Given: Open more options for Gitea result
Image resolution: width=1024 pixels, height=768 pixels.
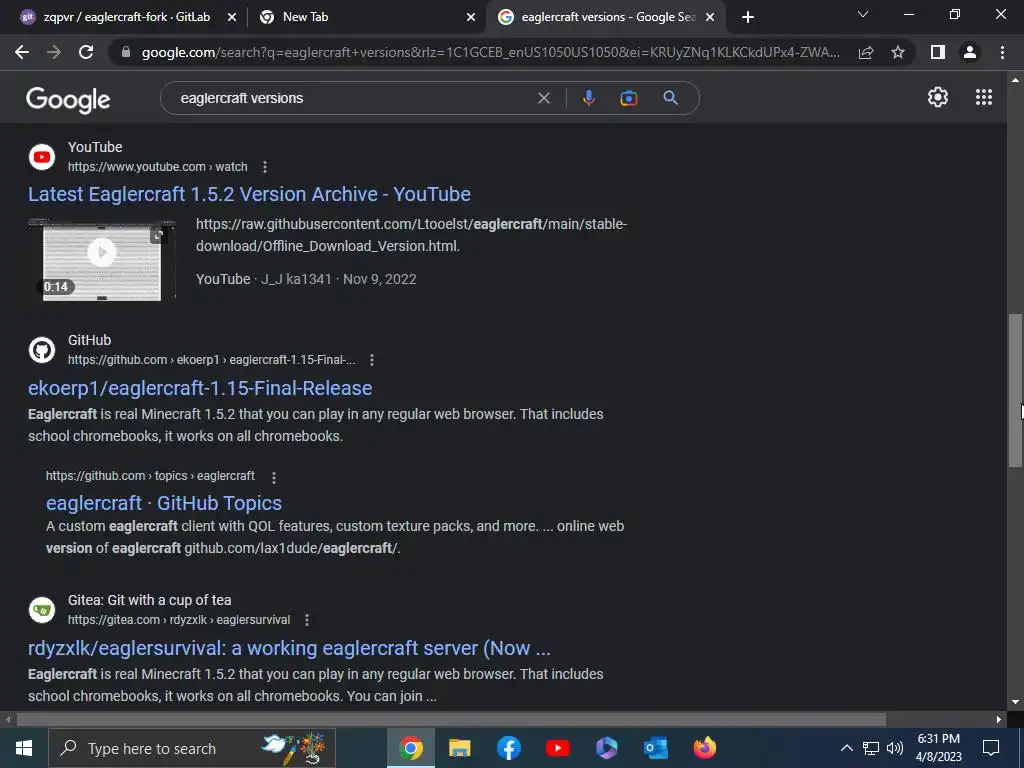Looking at the screenshot, I should tap(306, 620).
